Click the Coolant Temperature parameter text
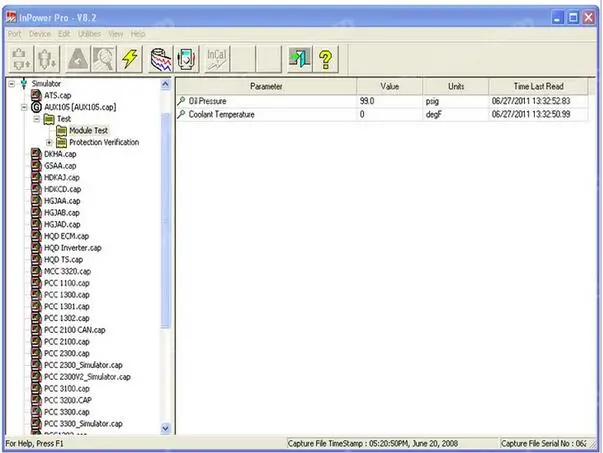The width and height of the screenshot is (603, 453). coord(221,114)
